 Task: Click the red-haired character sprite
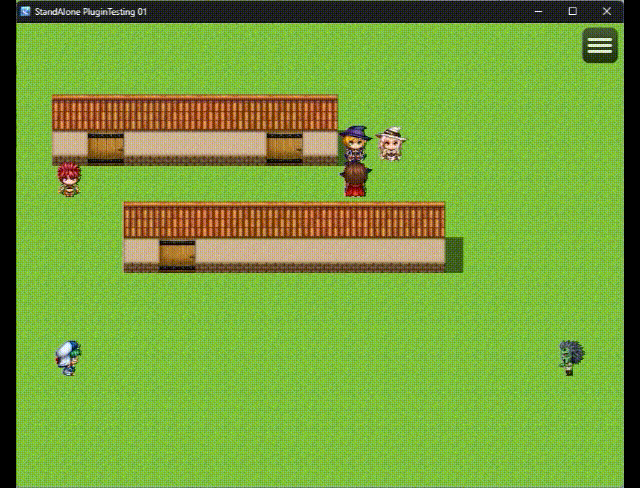pos(69,180)
